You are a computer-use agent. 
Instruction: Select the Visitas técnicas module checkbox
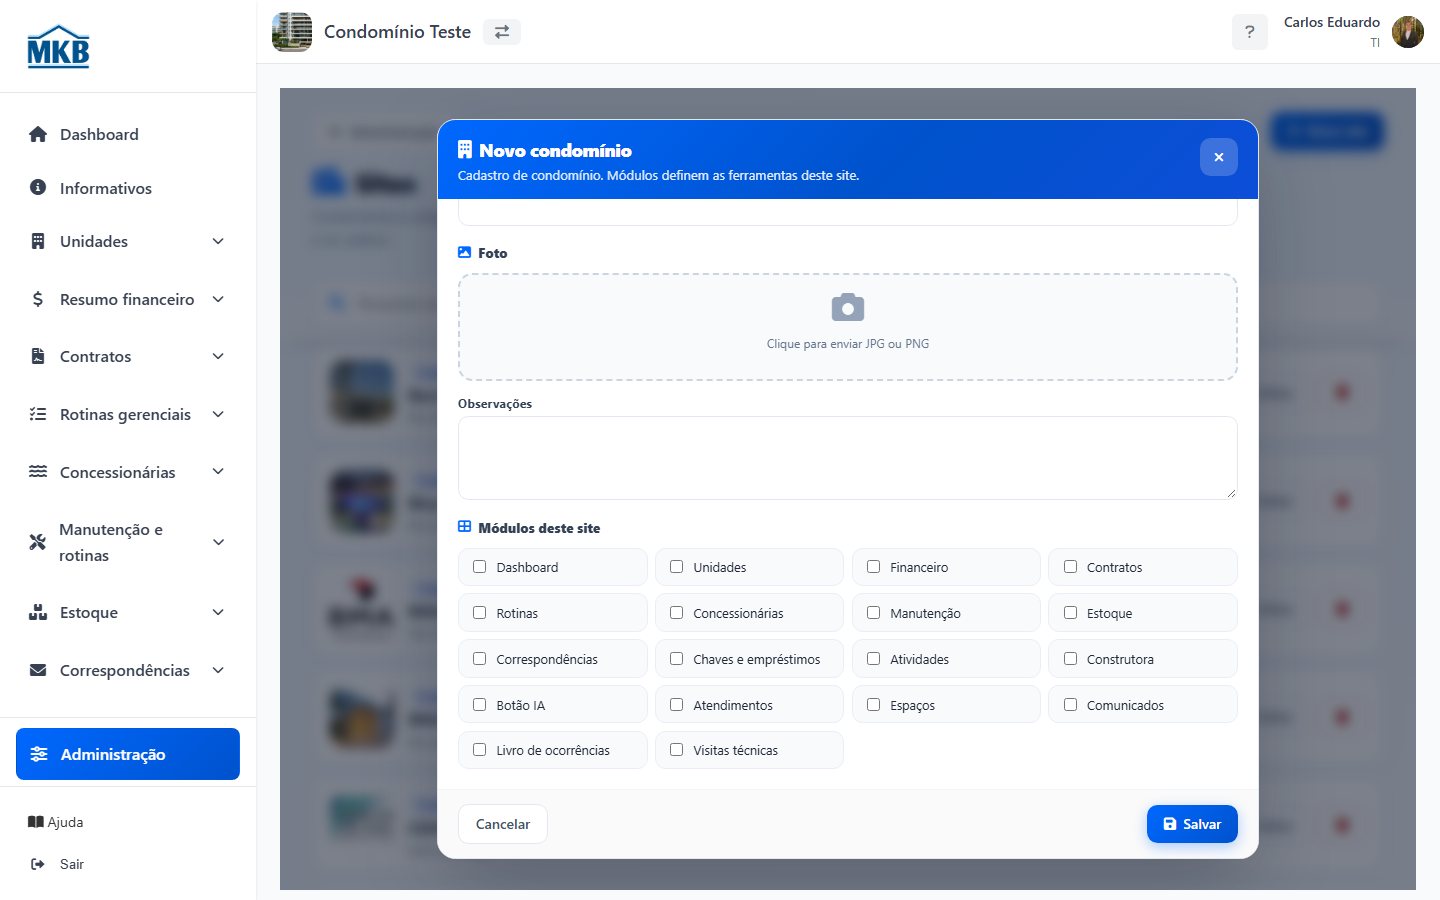pos(676,750)
